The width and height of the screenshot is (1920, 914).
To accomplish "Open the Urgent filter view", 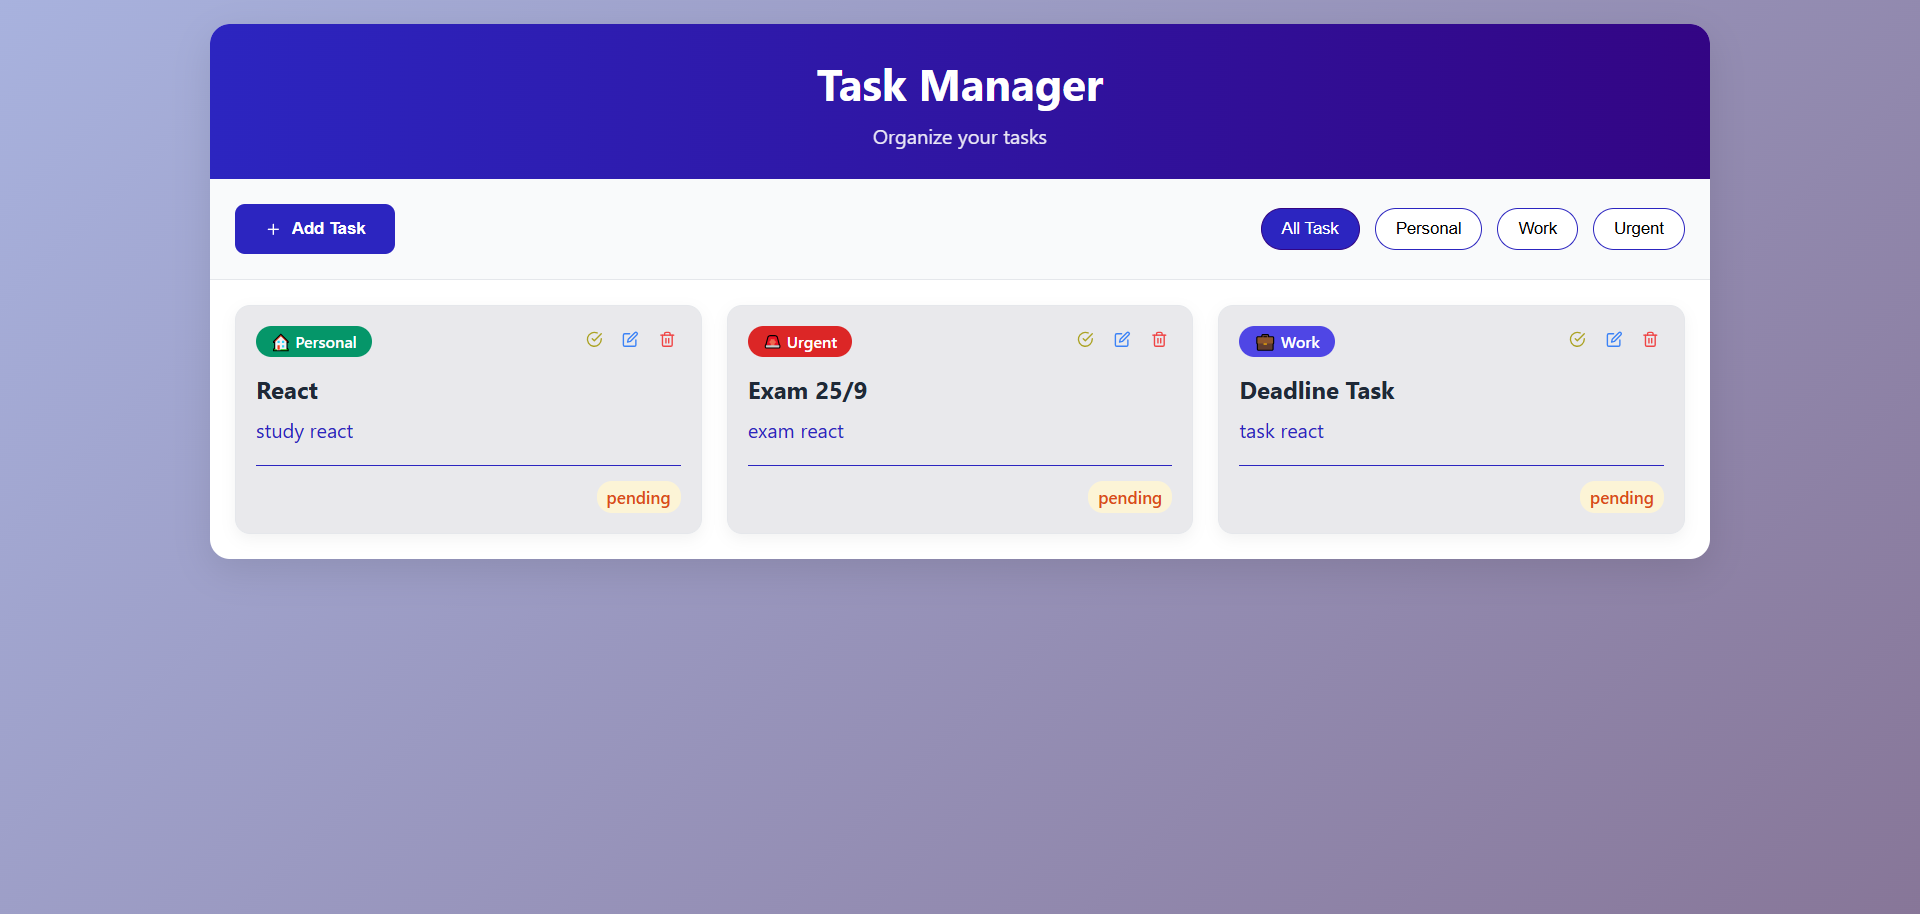I will point(1638,228).
